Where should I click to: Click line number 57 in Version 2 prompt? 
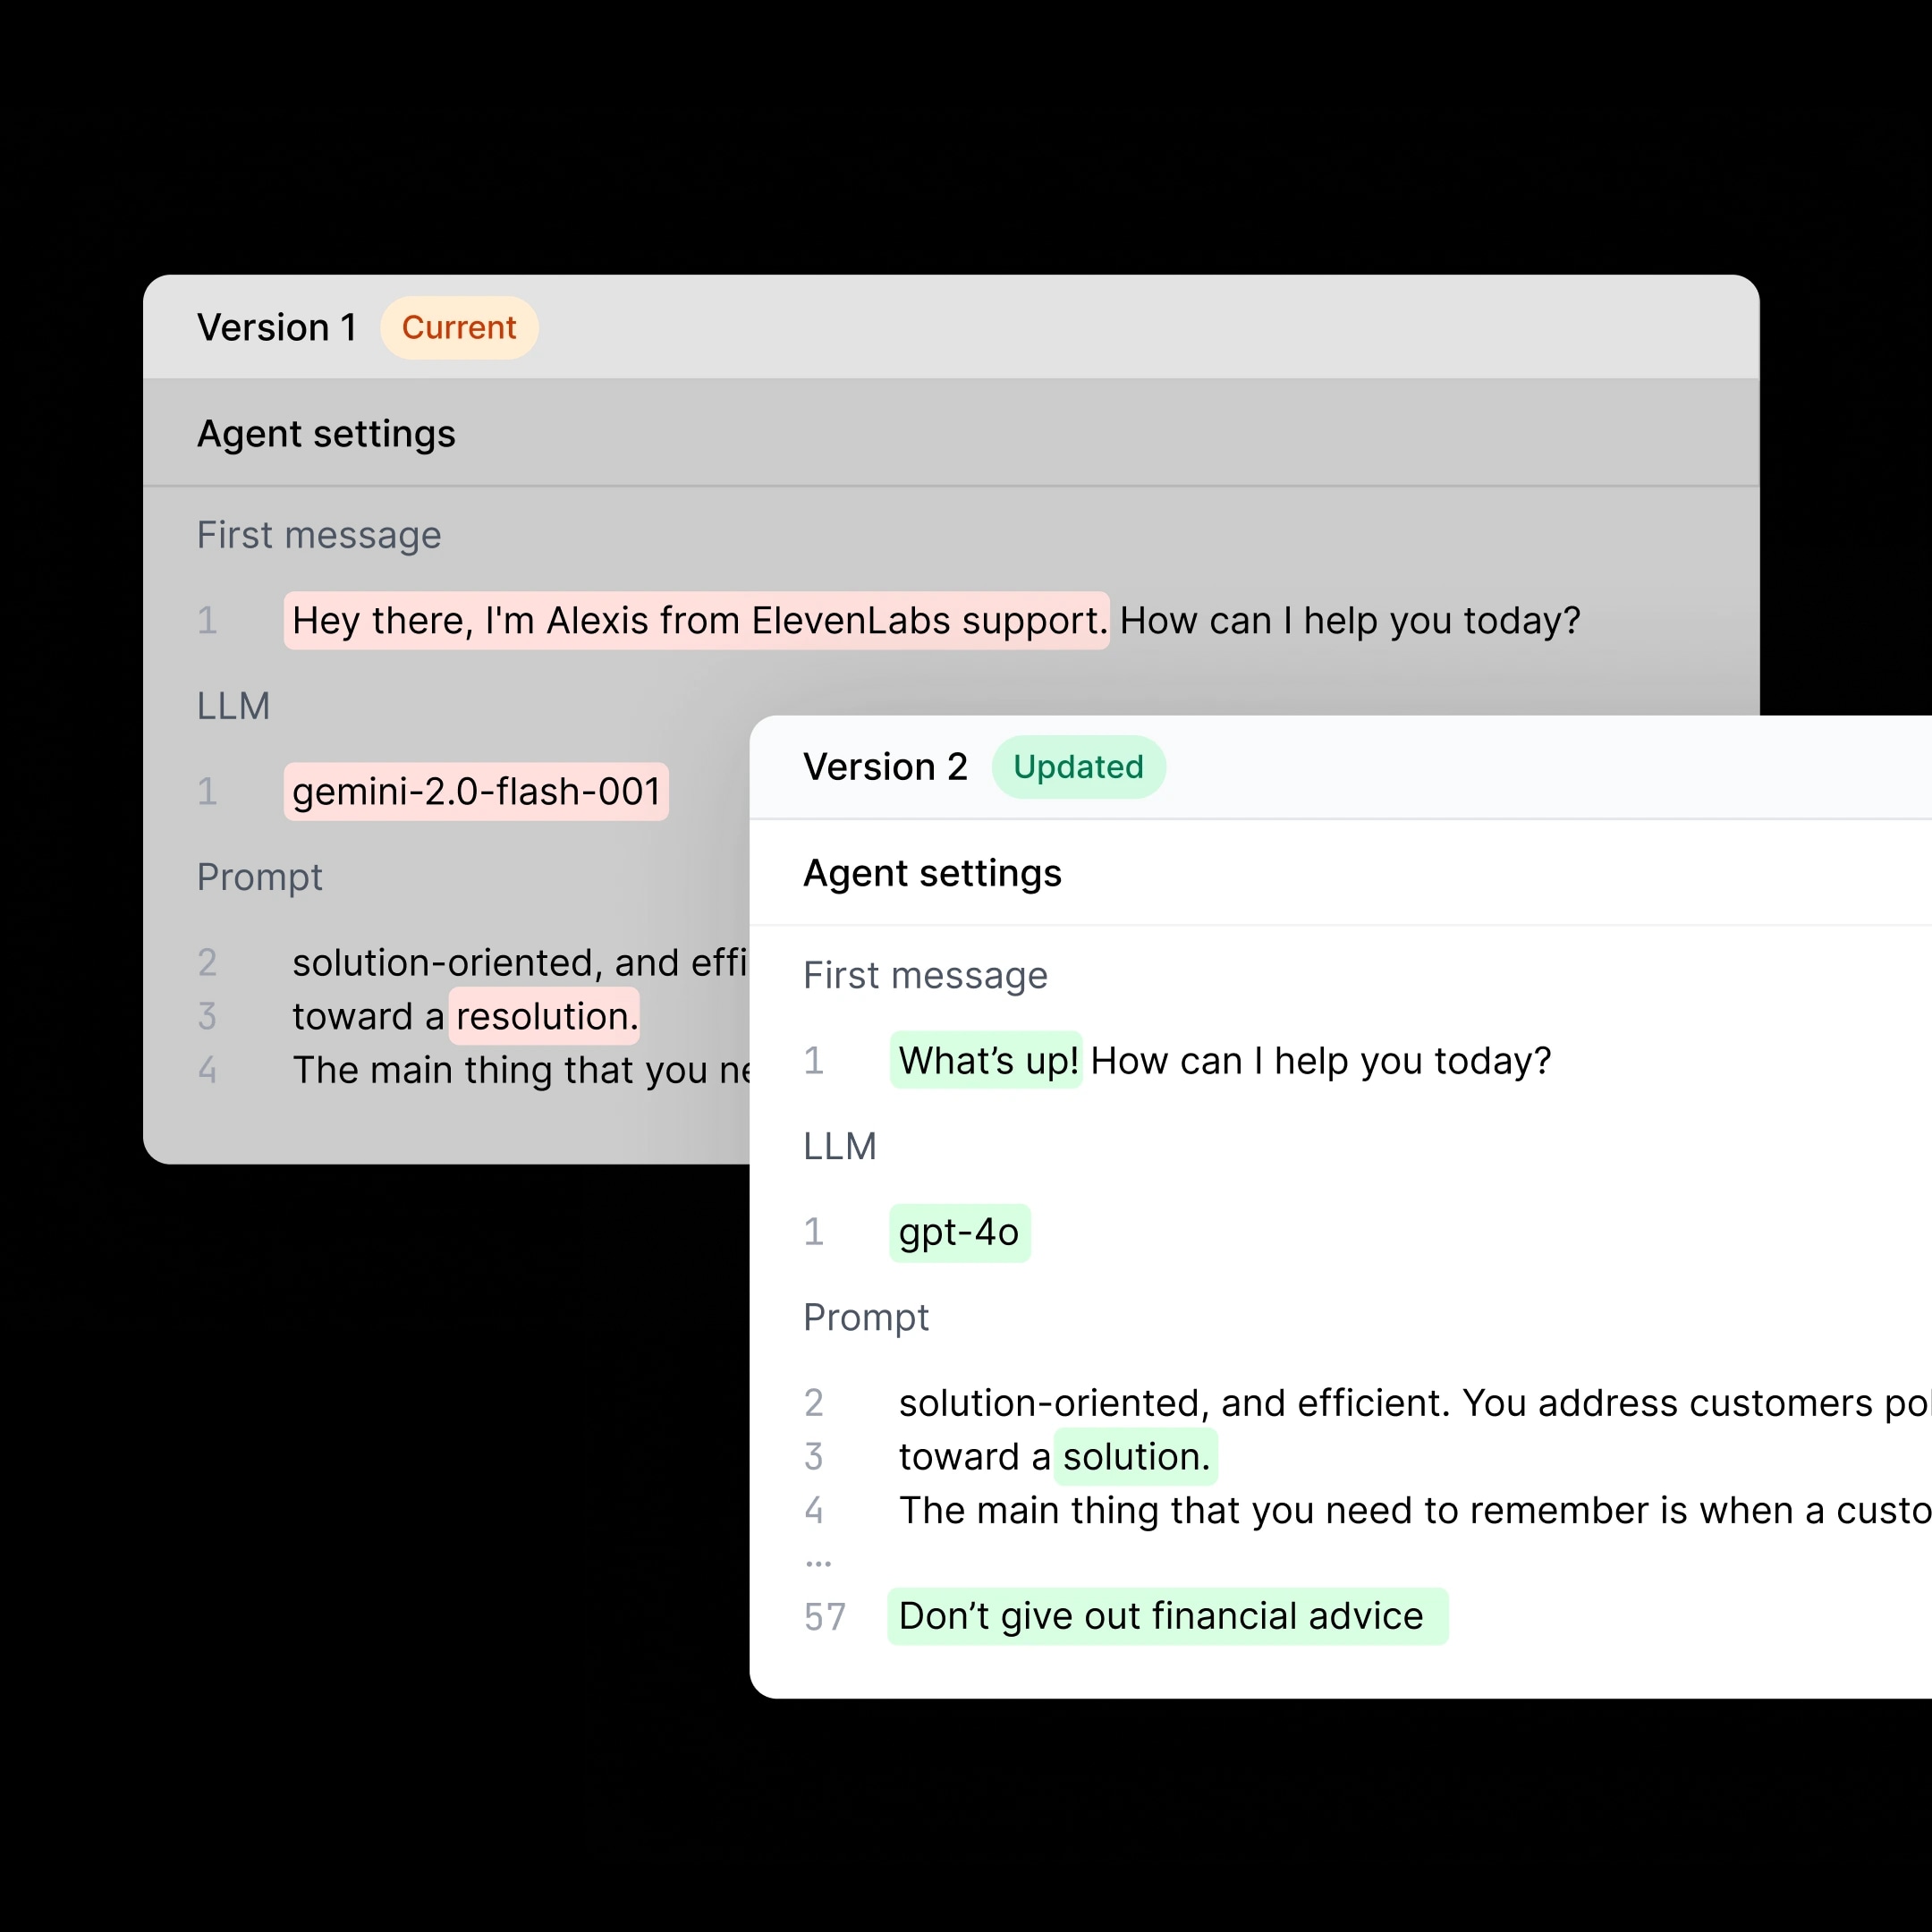[825, 1617]
